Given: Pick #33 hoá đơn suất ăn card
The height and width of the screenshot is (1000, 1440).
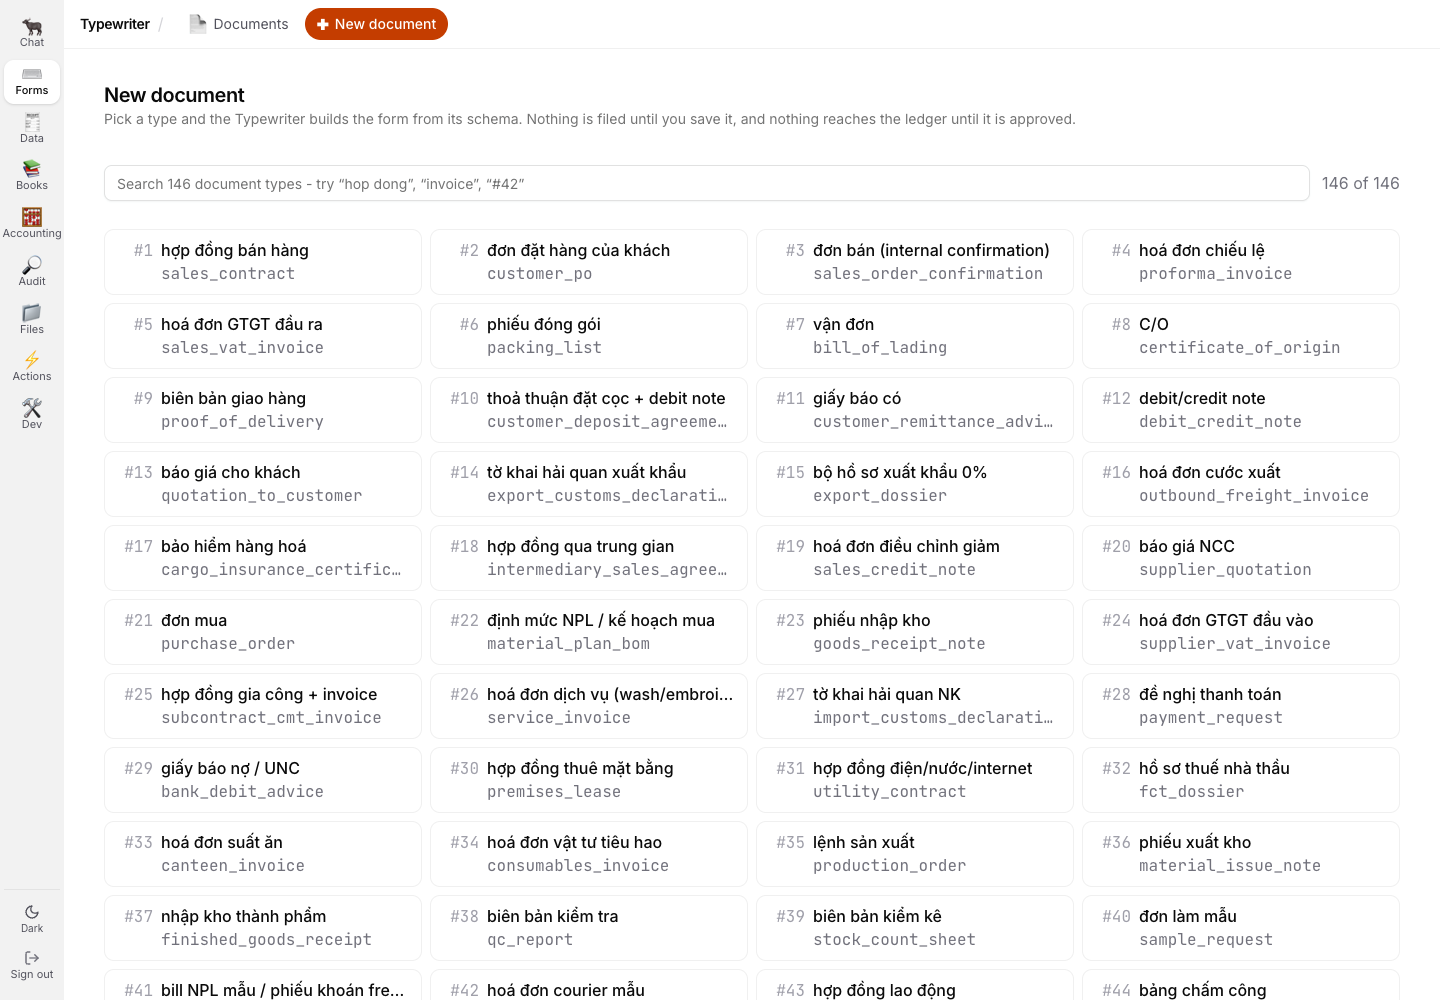Looking at the screenshot, I should coord(263,854).
